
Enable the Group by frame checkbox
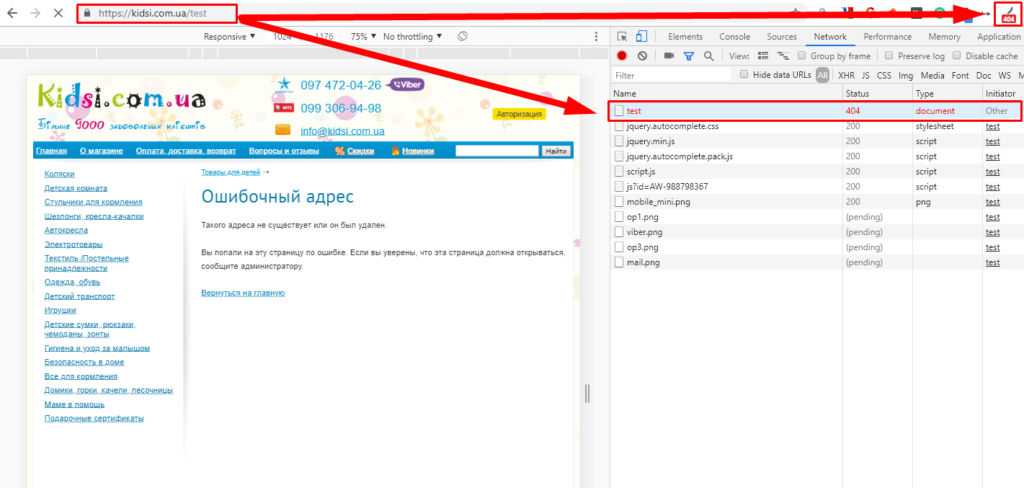click(803, 56)
